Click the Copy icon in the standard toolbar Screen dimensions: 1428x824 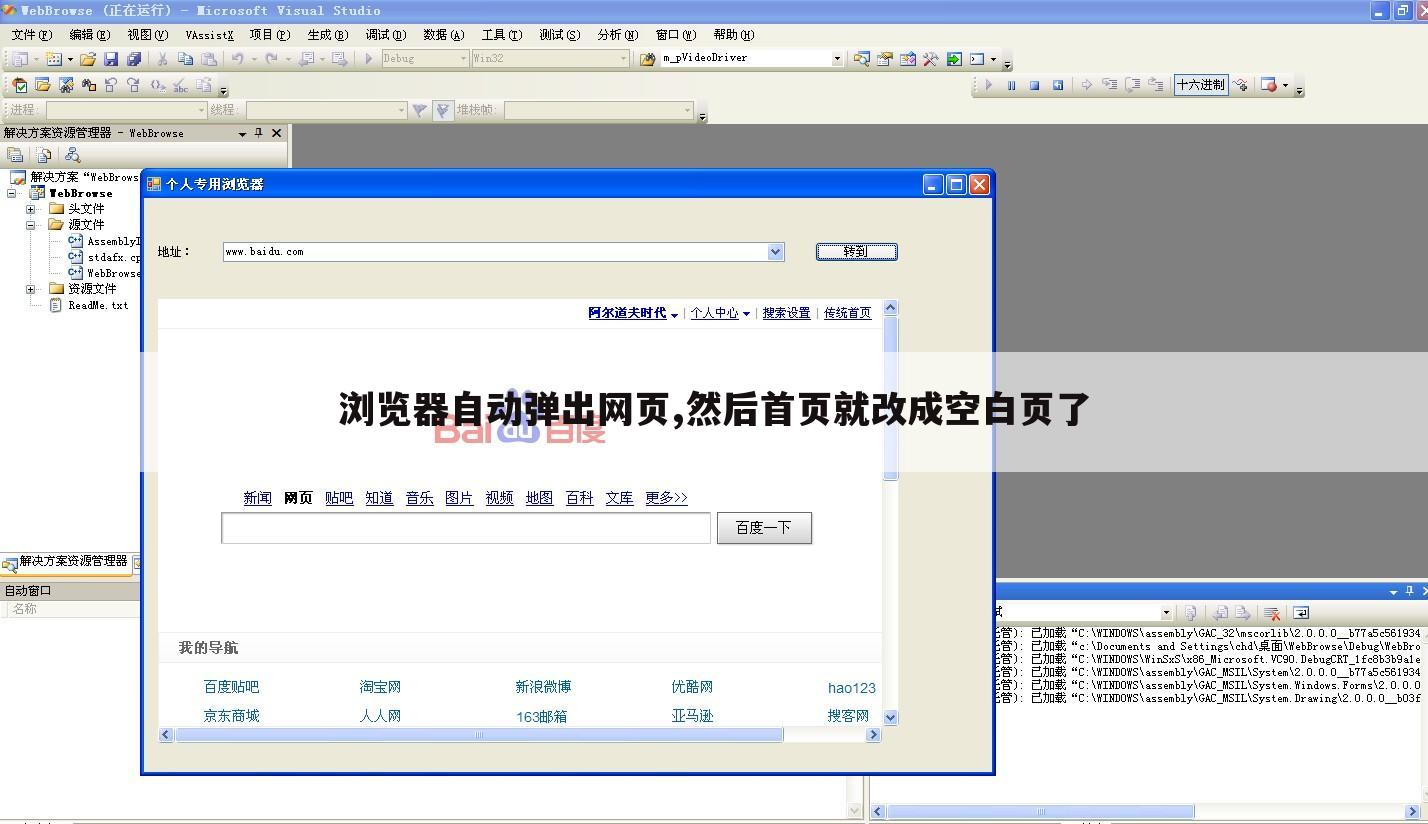(185, 59)
